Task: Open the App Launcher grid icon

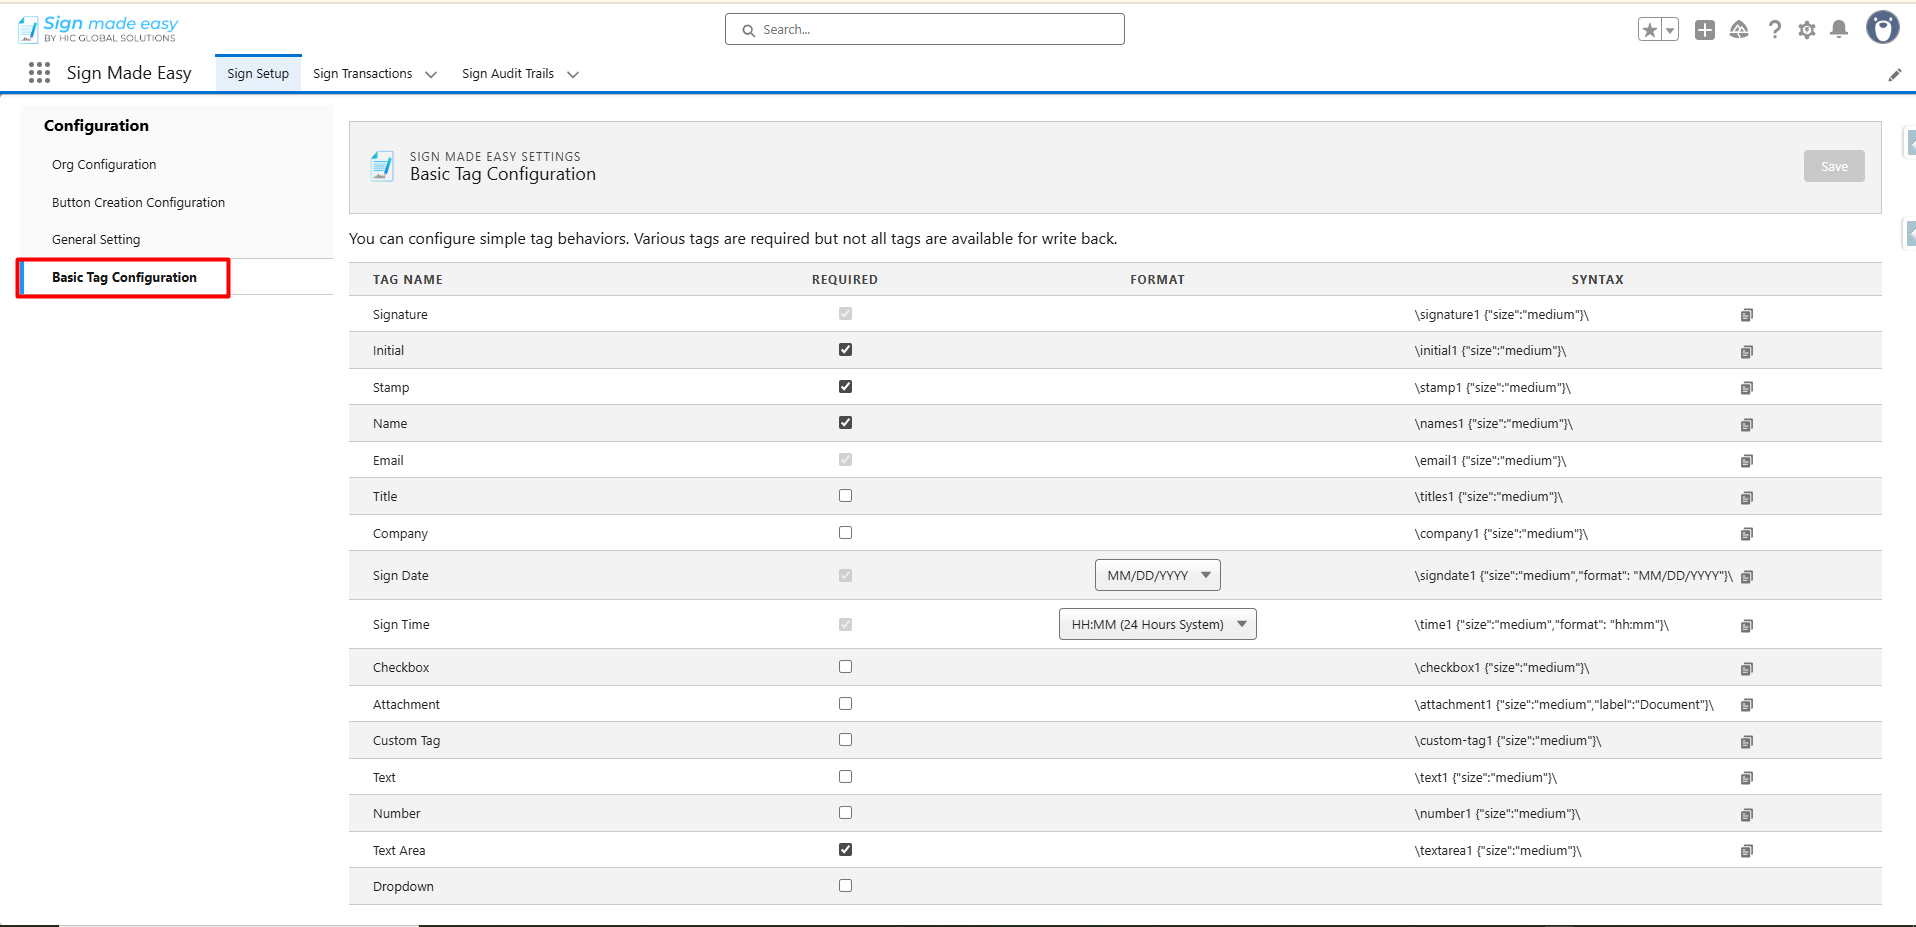Action: coord(40,73)
